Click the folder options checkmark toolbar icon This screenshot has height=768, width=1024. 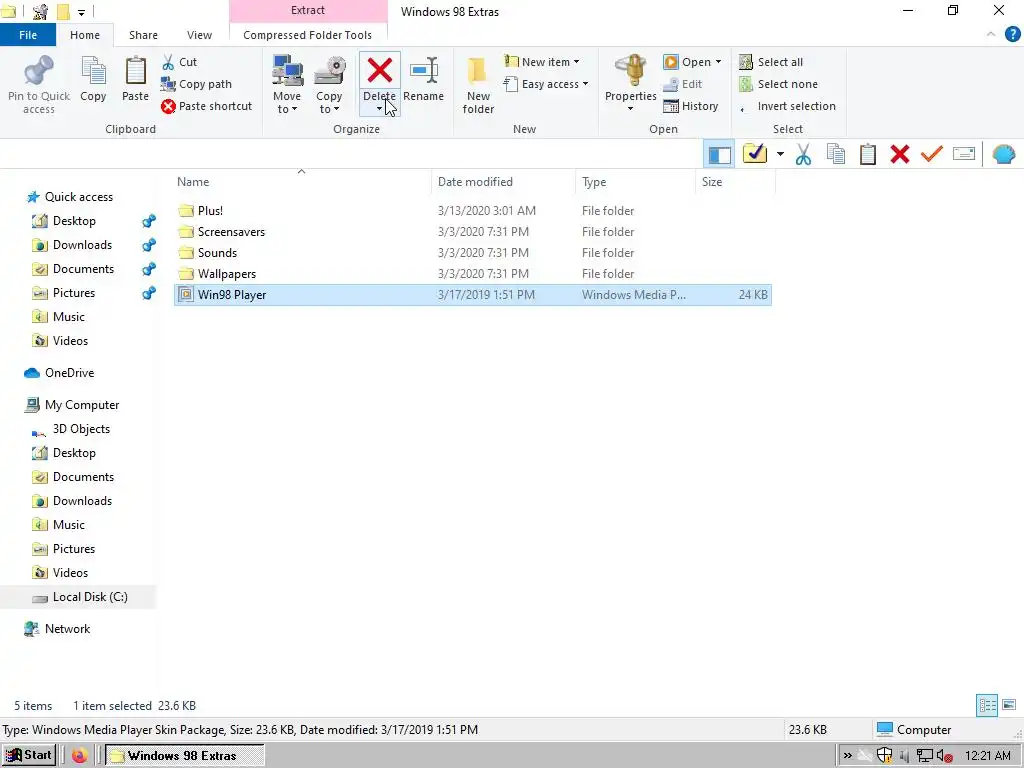[x=755, y=154]
